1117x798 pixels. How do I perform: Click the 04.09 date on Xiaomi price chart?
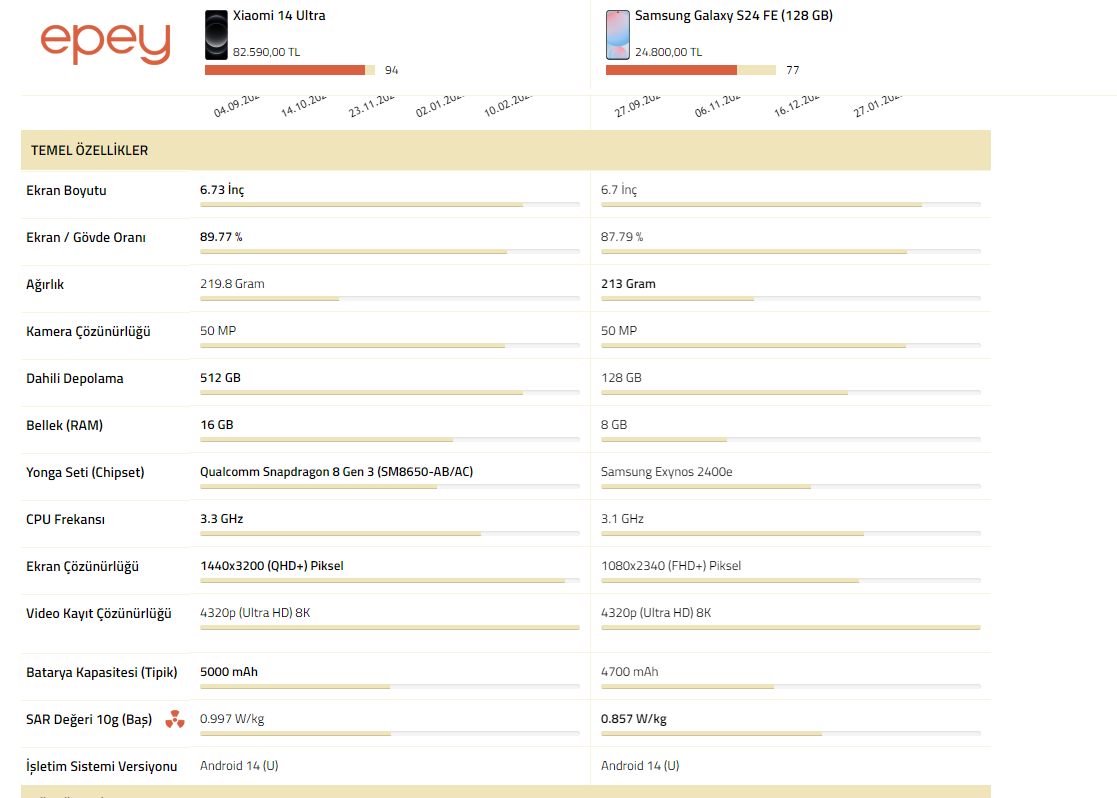coord(237,105)
